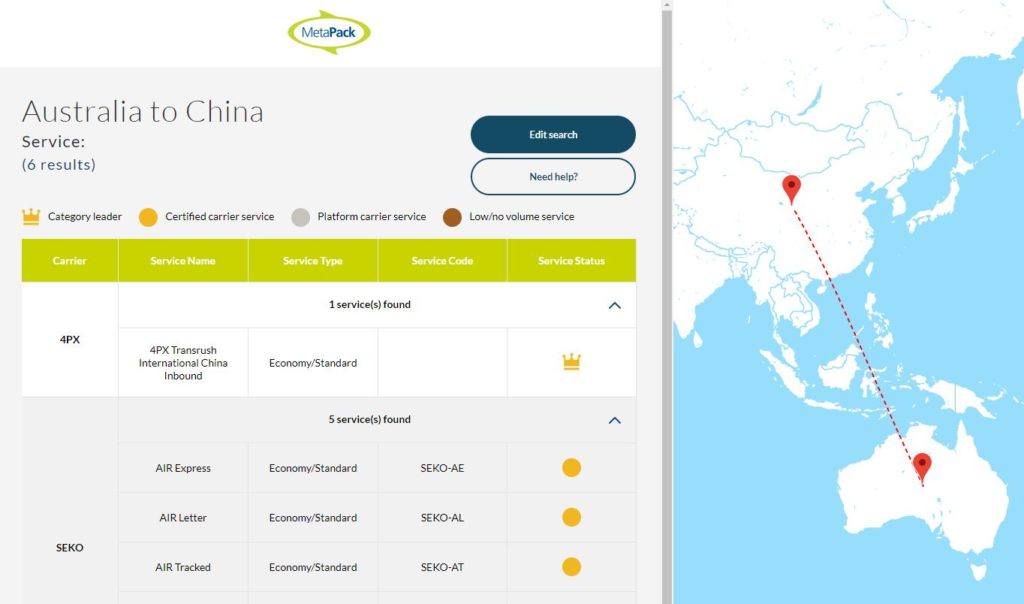The height and width of the screenshot is (604, 1024).
Task: Click the MetaPack logo
Action: 329,32
